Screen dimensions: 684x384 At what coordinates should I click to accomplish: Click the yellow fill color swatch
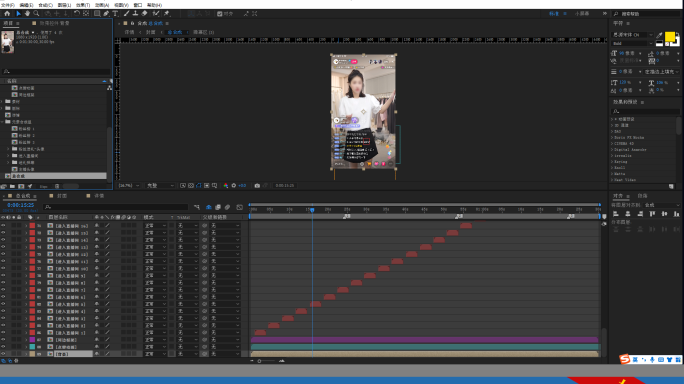(670, 37)
